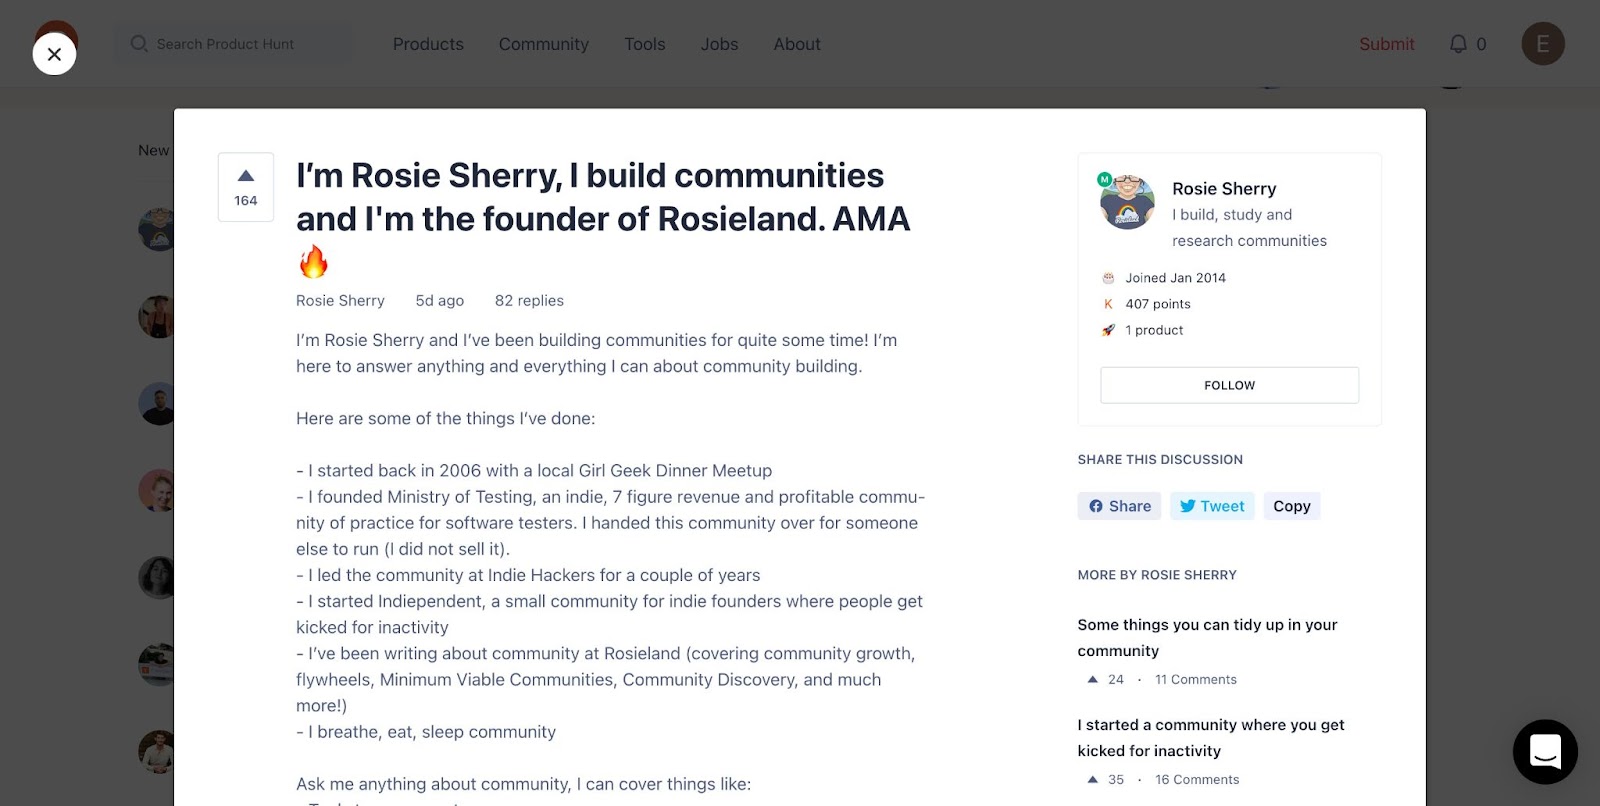Screen dimensions: 1600x806
Task: Click the 'New' tab behind the modal
Action: [x=153, y=150]
